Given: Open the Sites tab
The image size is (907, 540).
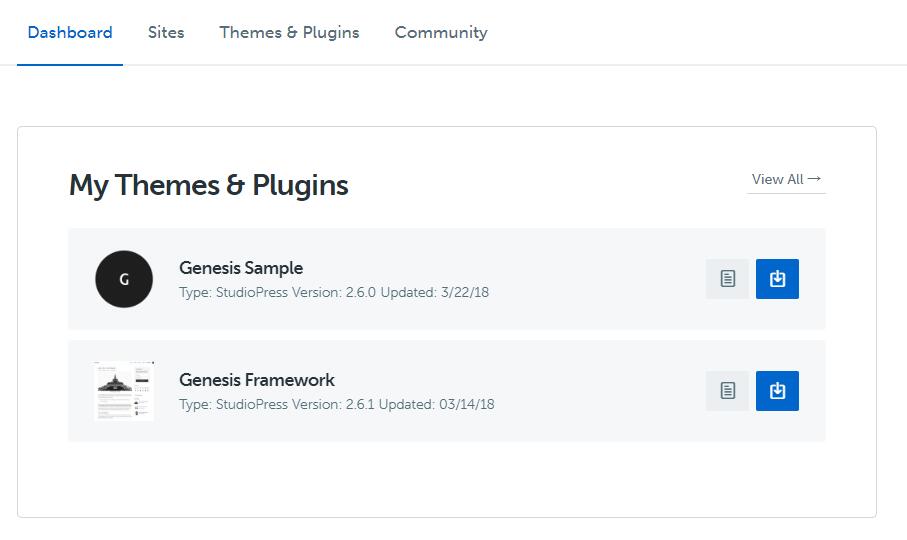Looking at the screenshot, I should pyautogui.click(x=166, y=32).
